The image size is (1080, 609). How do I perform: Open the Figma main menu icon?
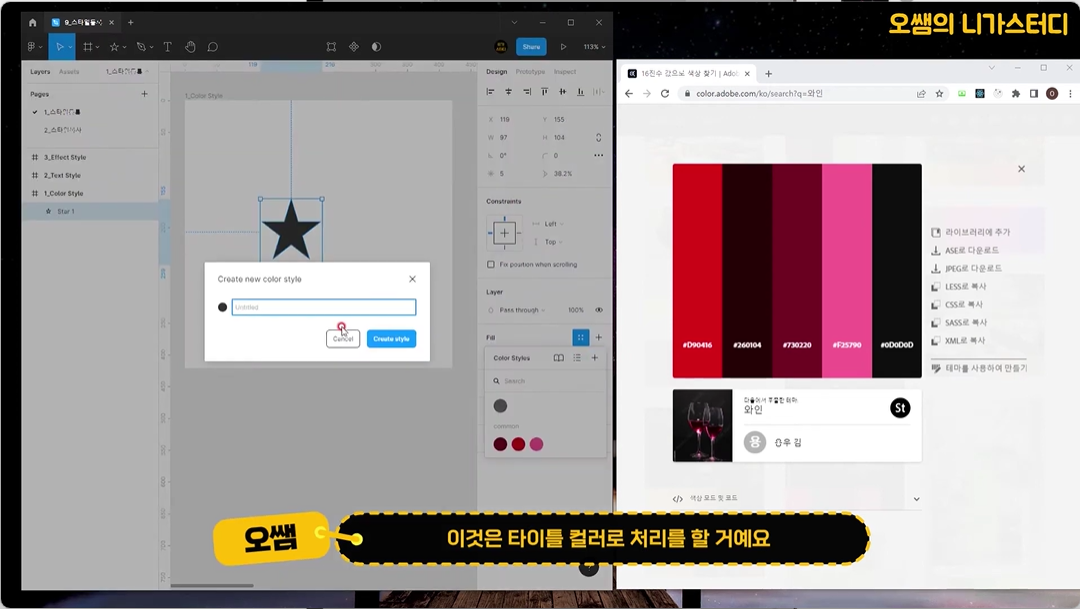(x=32, y=47)
